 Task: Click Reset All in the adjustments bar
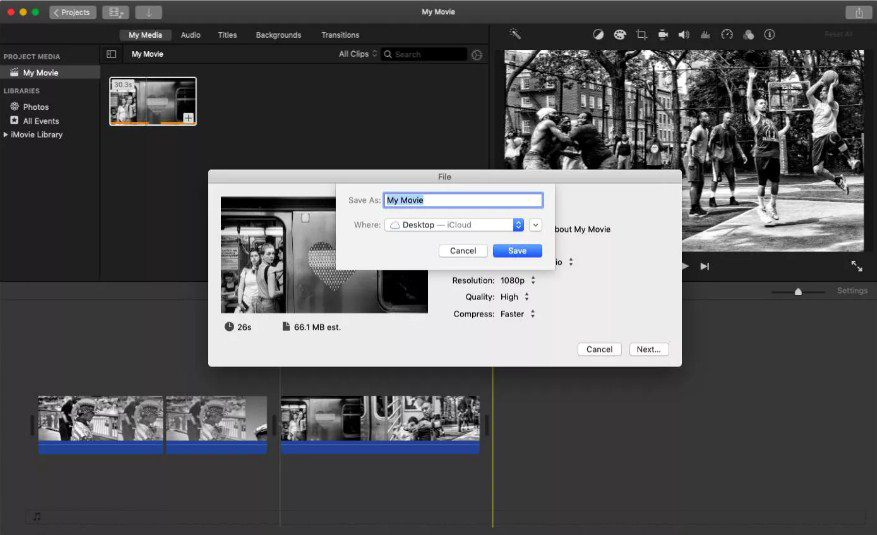838,34
